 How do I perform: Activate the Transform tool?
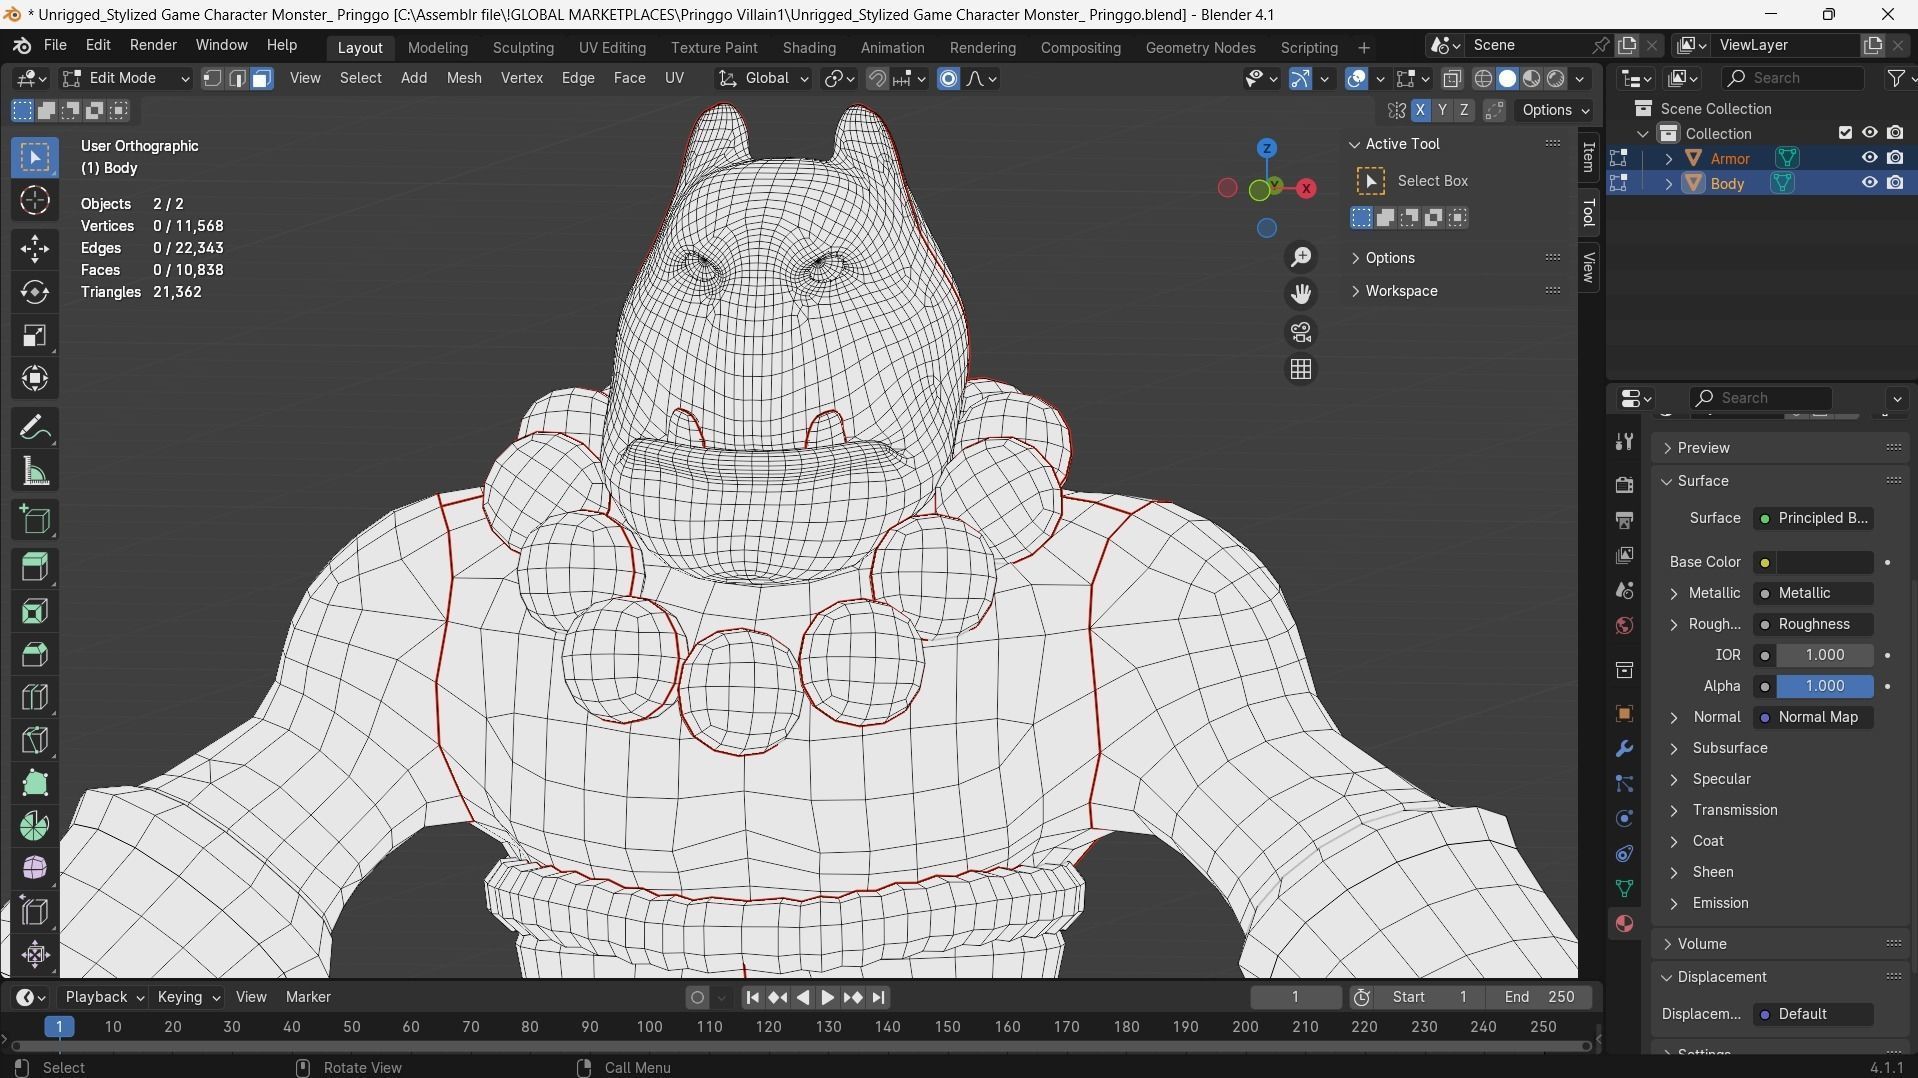coord(35,378)
